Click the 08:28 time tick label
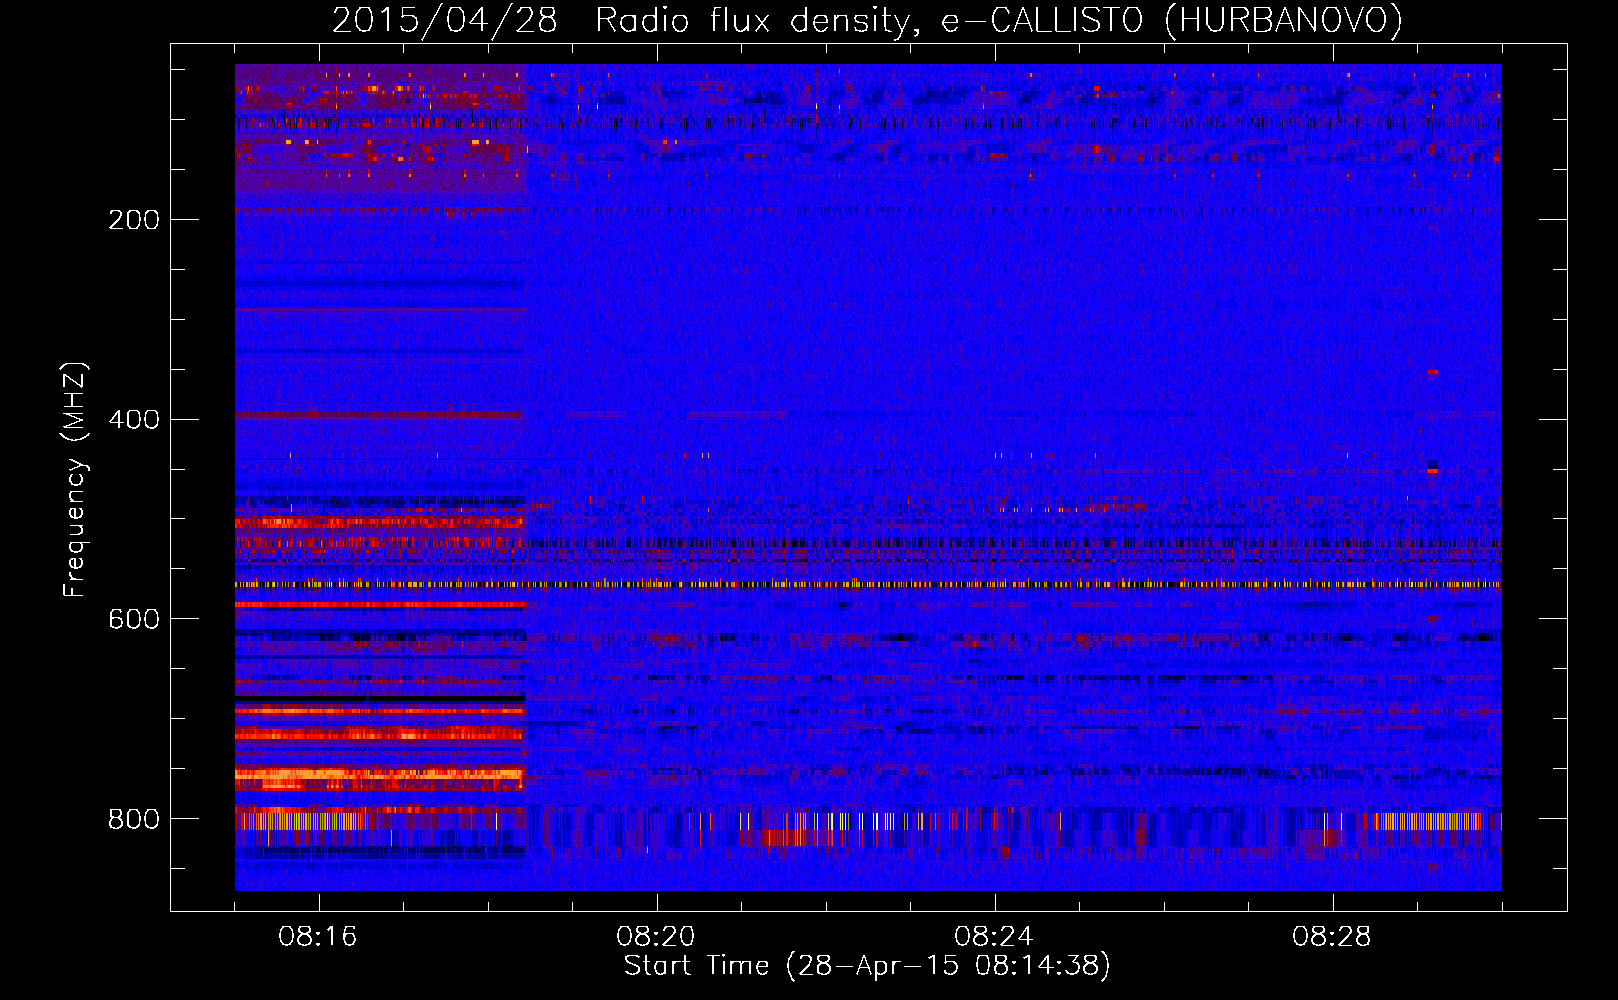Image resolution: width=1618 pixels, height=1000 pixels. click(1332, 937)
